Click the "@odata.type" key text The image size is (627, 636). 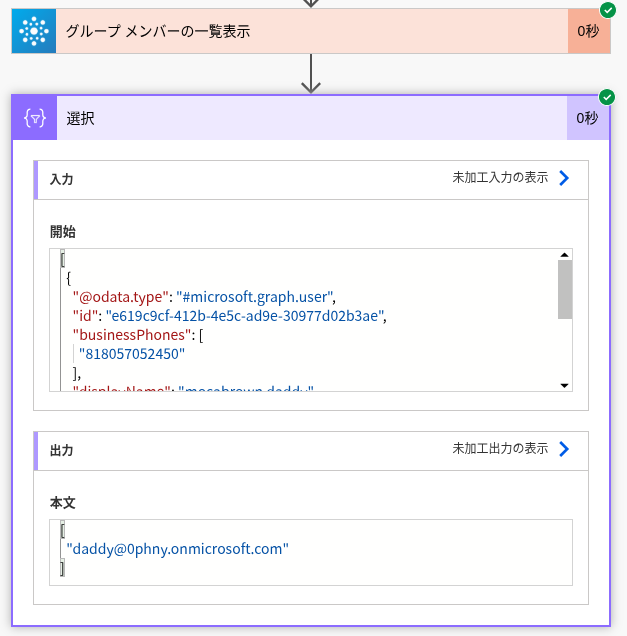(120, 297)
